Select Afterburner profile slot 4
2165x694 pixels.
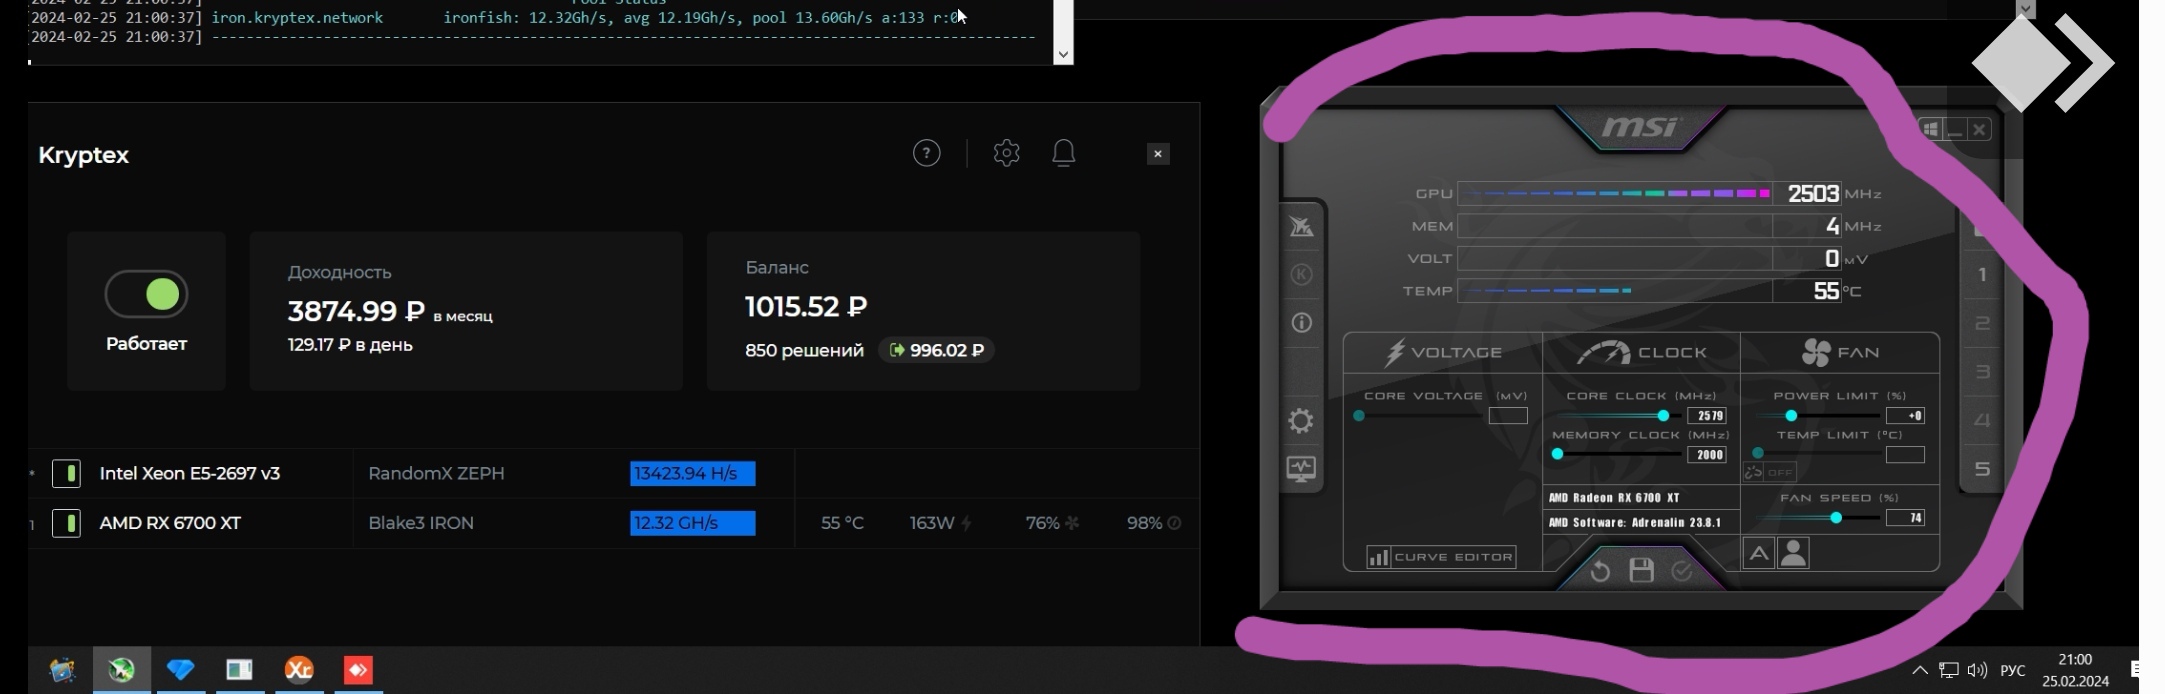tap(1982, 420)
